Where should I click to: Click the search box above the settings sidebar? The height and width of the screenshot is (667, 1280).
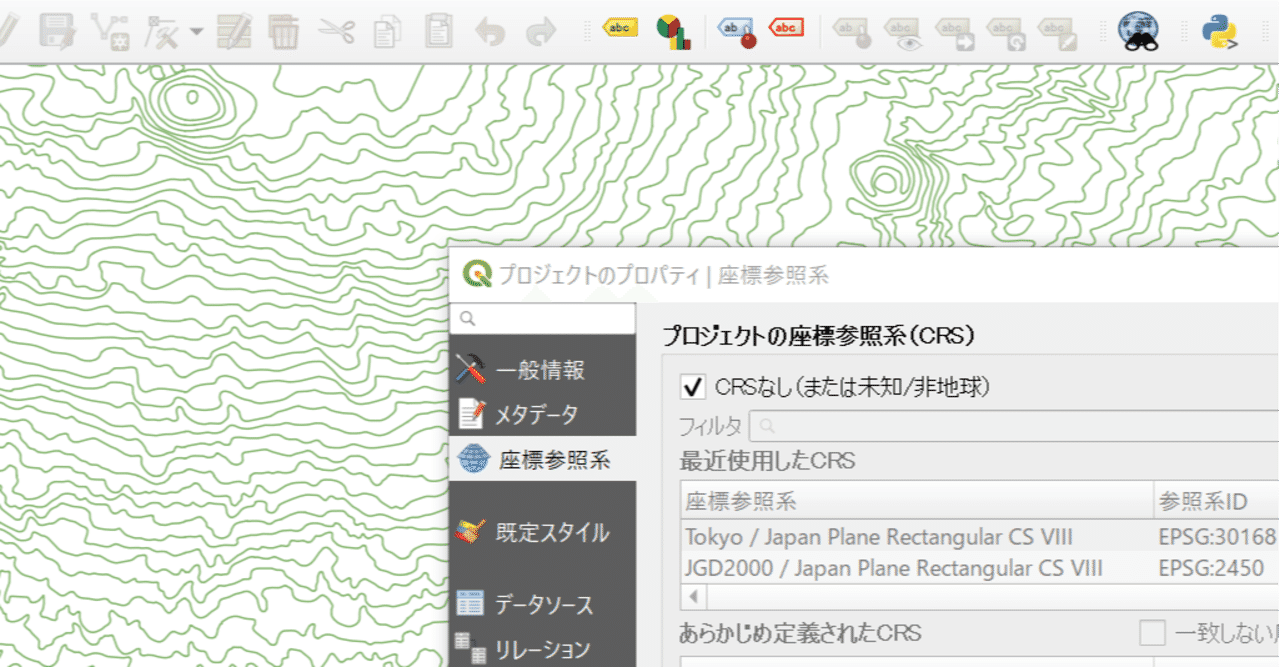543,318
